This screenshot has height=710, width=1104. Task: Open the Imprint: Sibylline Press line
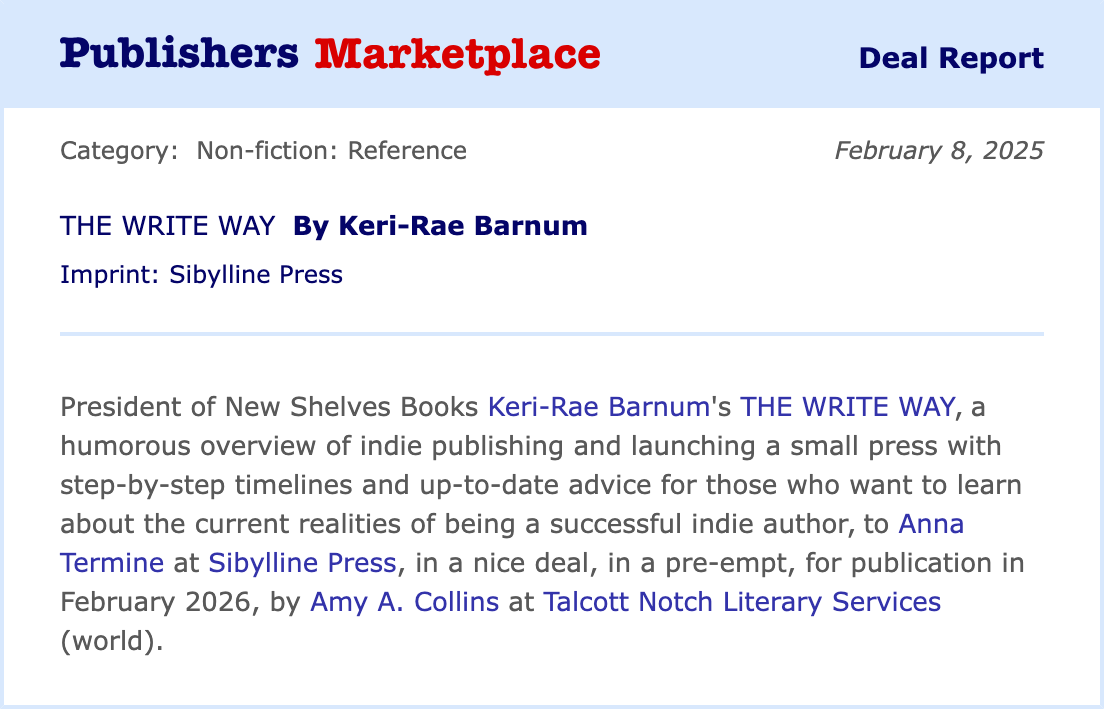point(201,274)
